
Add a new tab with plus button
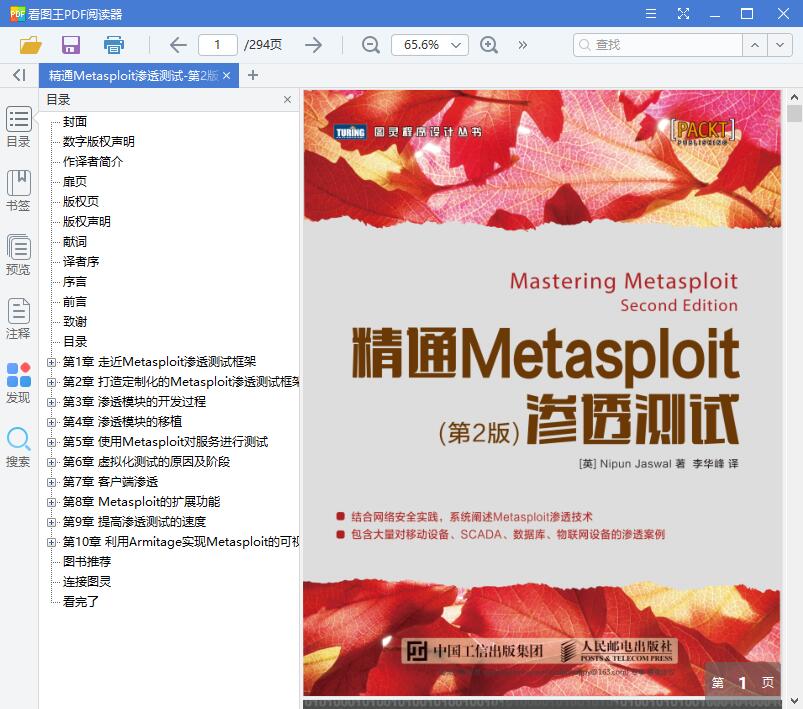[x=252, y=75]
